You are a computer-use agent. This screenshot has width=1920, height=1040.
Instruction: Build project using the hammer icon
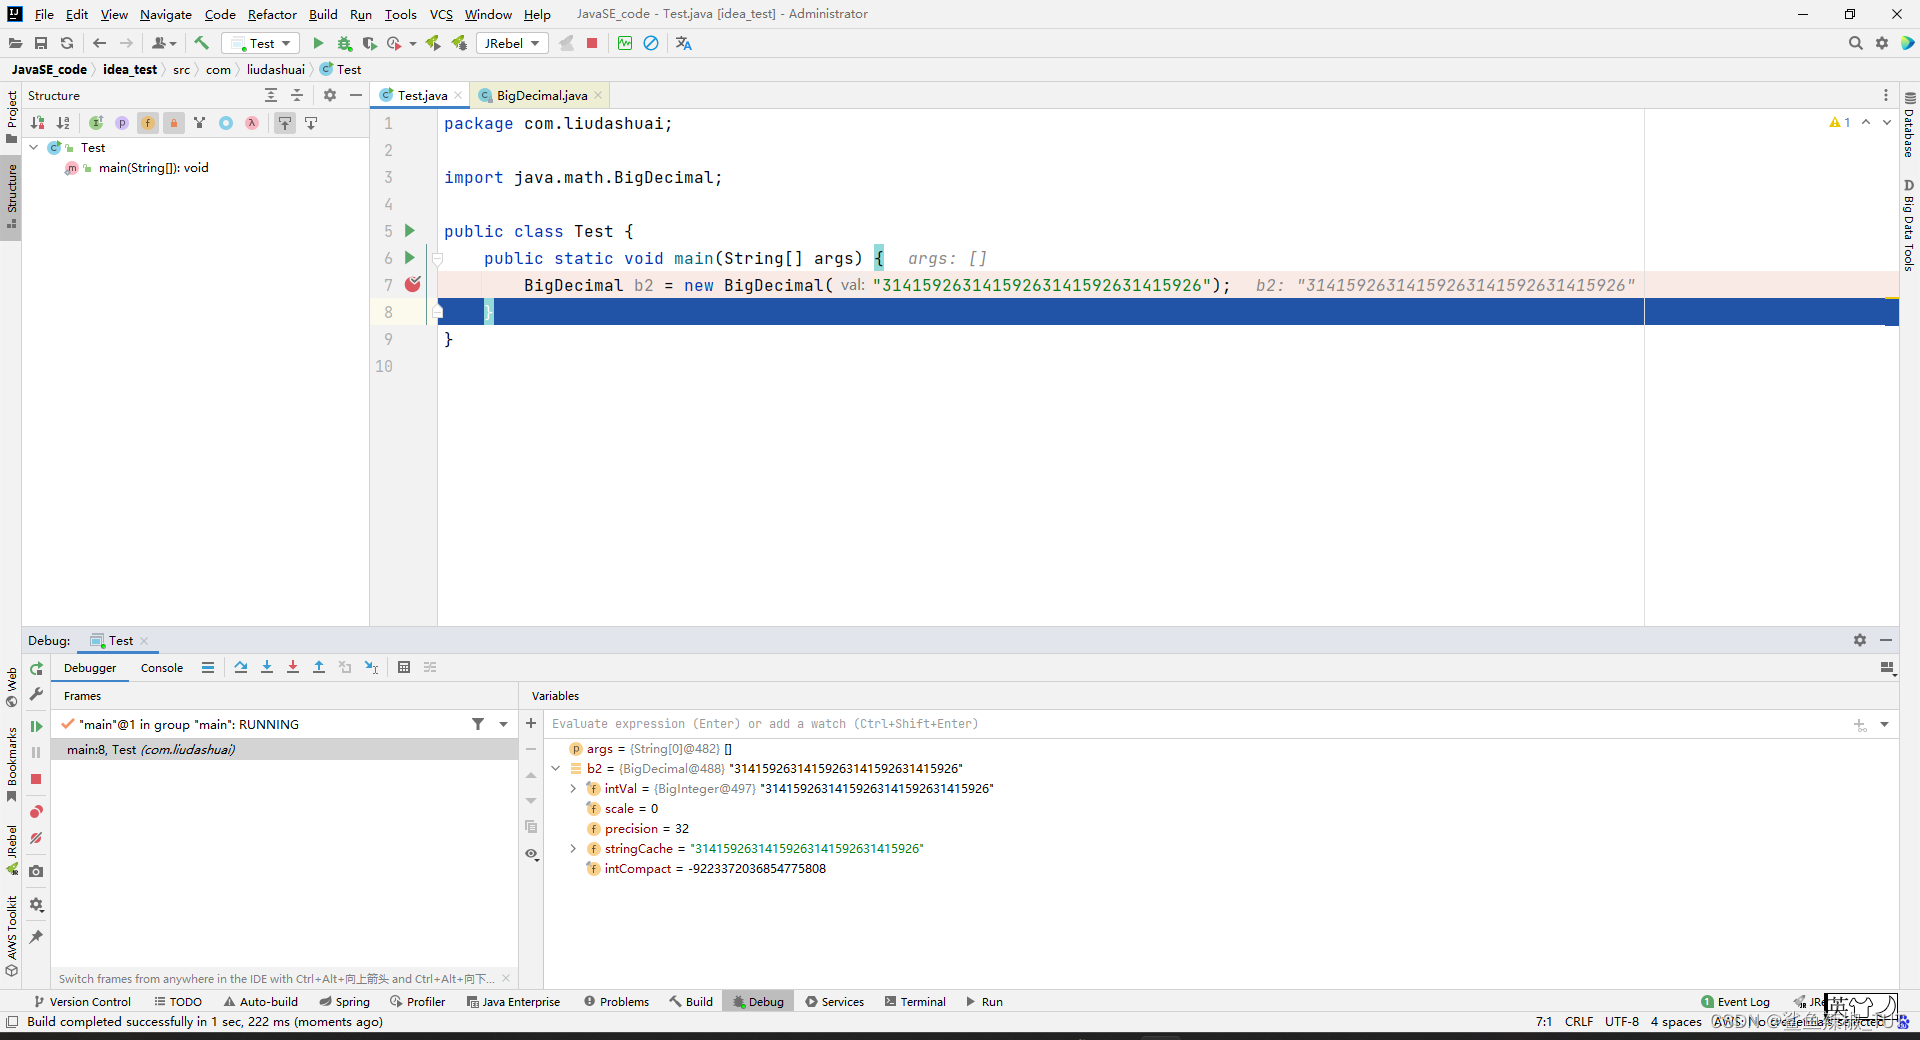click(202, 43)
